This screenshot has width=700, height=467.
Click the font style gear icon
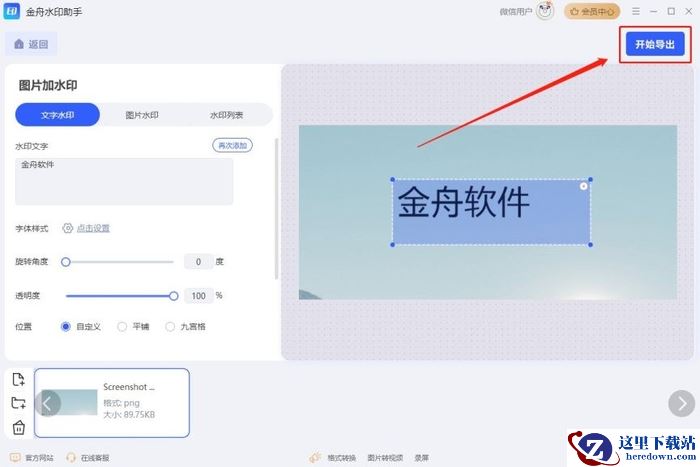(67, 228)
